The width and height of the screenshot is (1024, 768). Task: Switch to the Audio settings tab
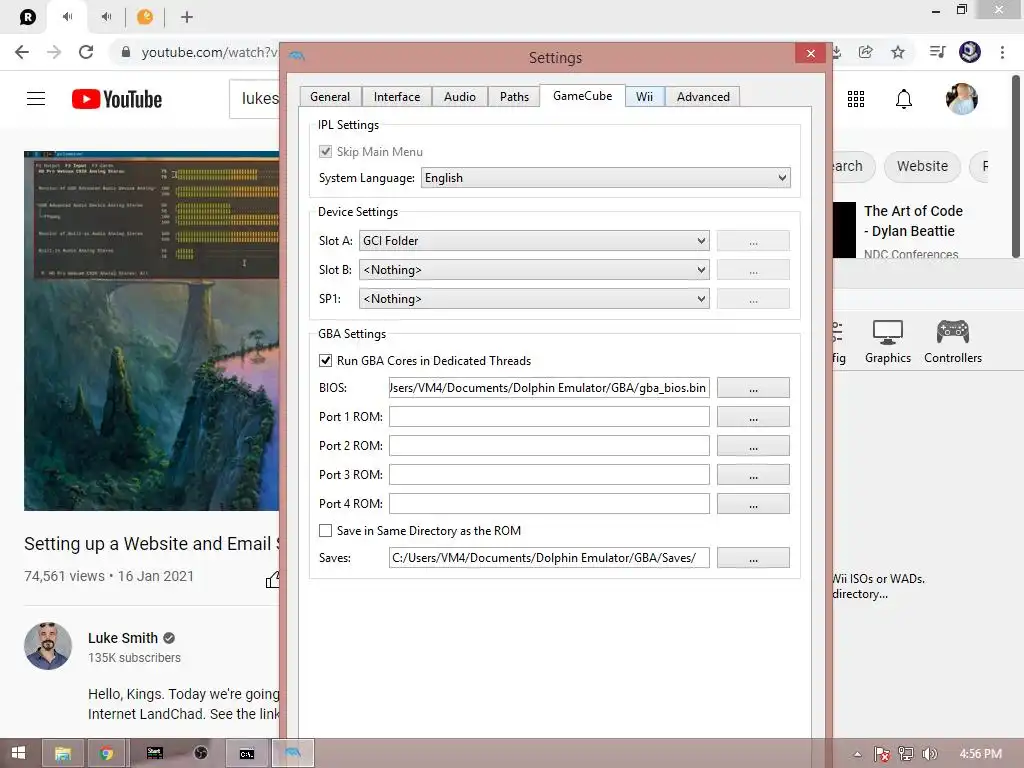(460, 97)
